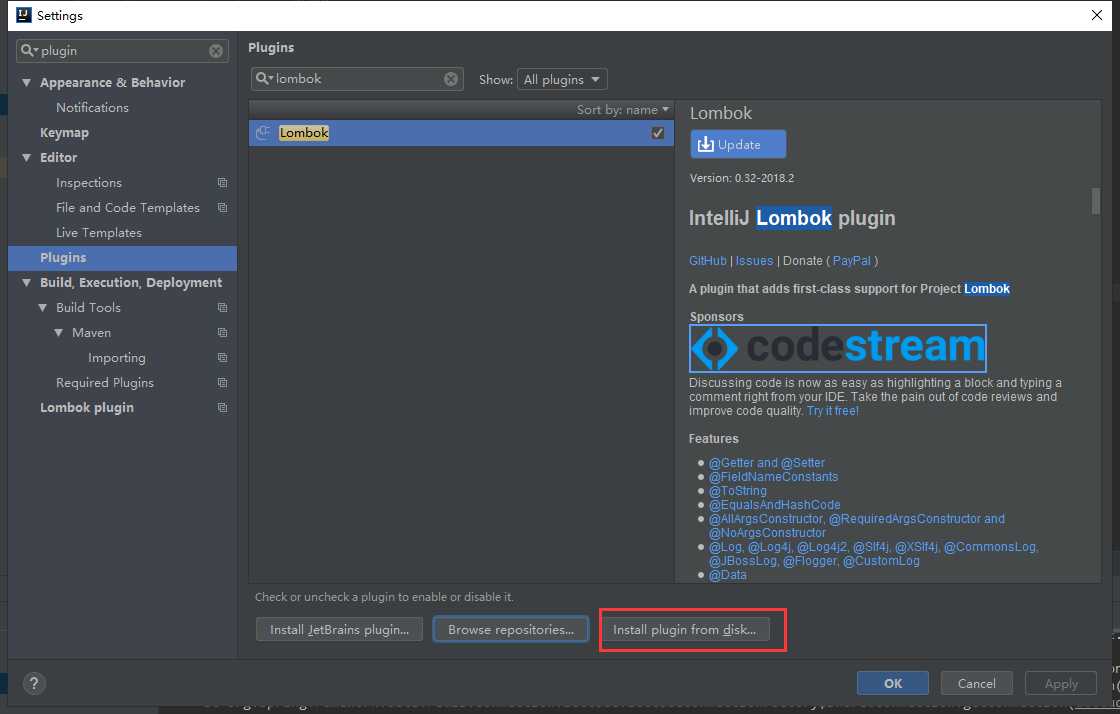Select the Lombok row in plugin list
This screenshot has width=1120, height=714.
point(461,133)
